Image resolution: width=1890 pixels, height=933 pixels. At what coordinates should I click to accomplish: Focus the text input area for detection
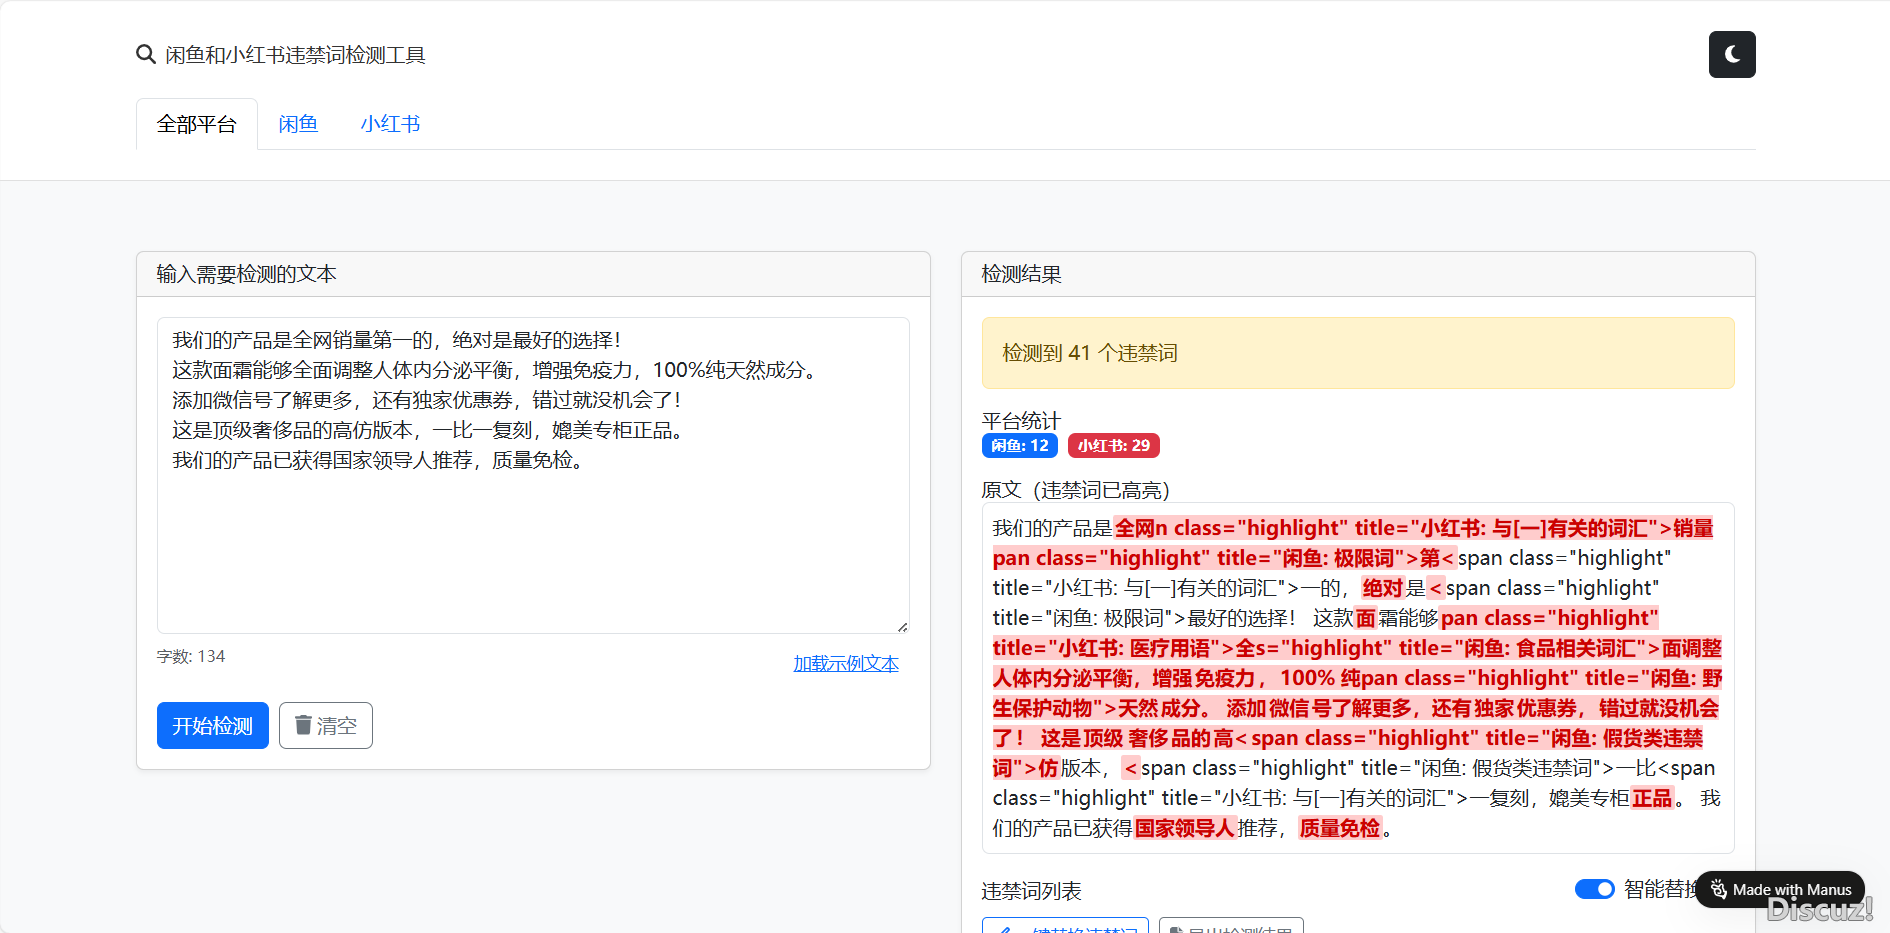point(533,475)
